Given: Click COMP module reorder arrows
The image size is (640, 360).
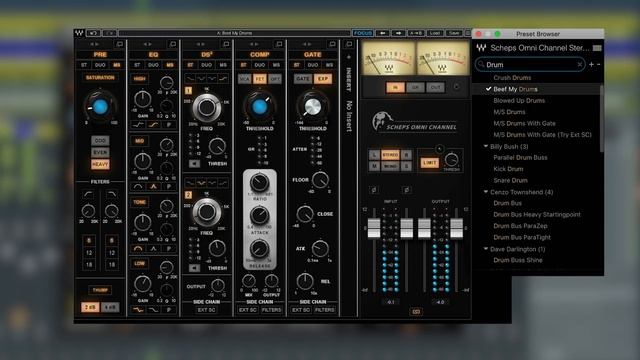Looking at the screenshot, I should [x=254, y=44].
